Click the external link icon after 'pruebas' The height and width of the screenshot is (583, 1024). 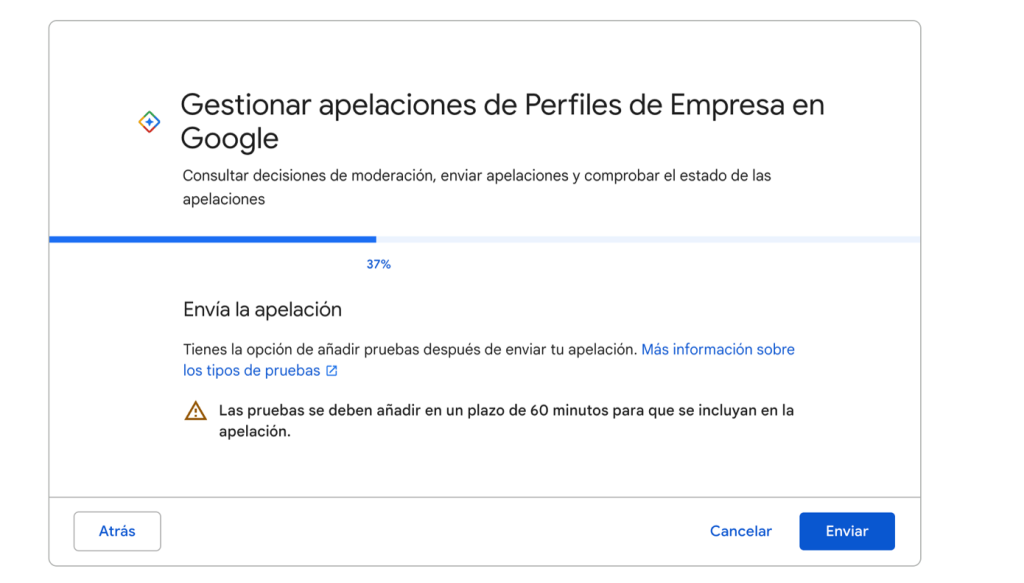(x=332, y=371)
